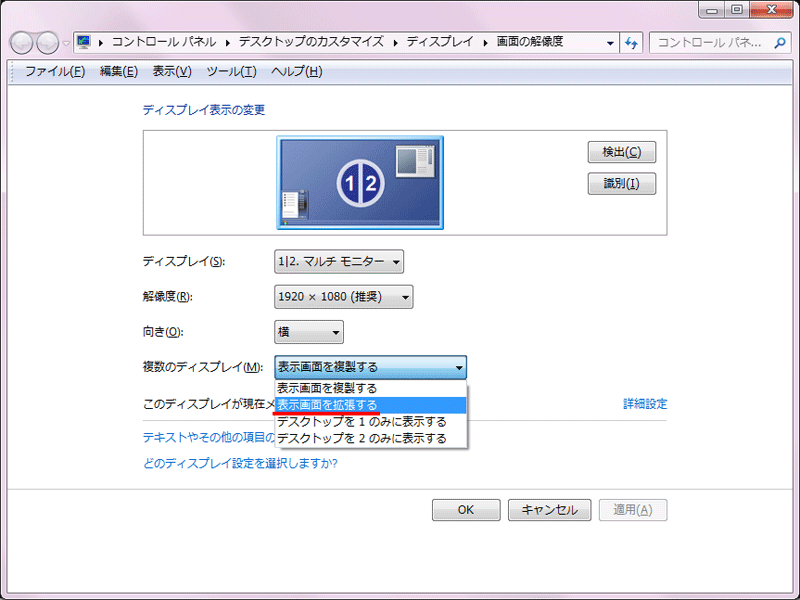This screenshot has height=600, width=800.
Task: Select the 1|2 monitor preview thumbnail
Action: pos(360,182)
